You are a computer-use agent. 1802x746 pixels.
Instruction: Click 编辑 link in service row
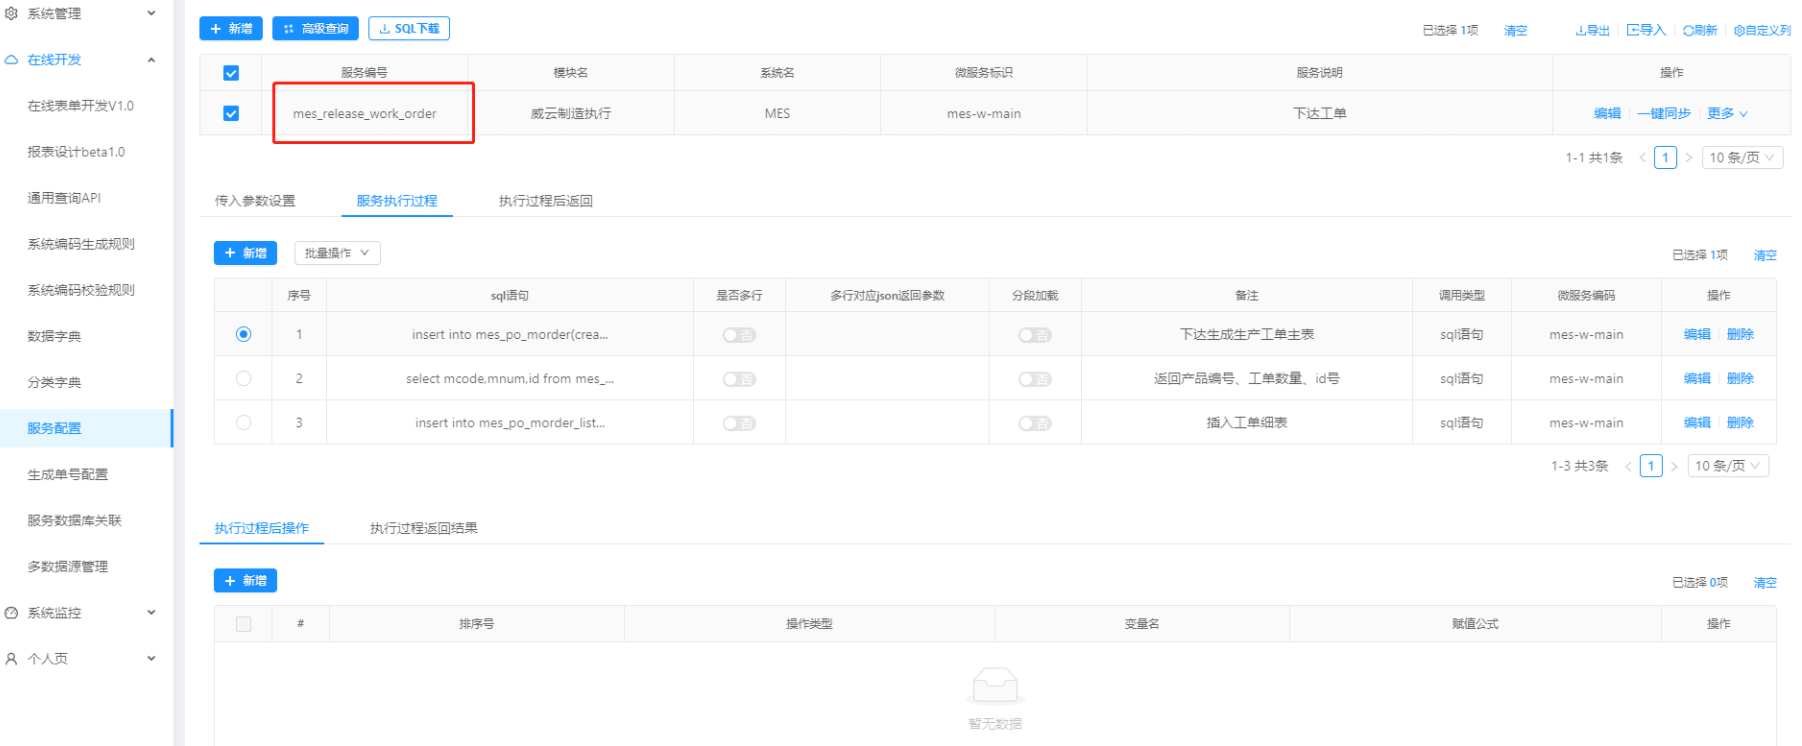point(1607,113)
